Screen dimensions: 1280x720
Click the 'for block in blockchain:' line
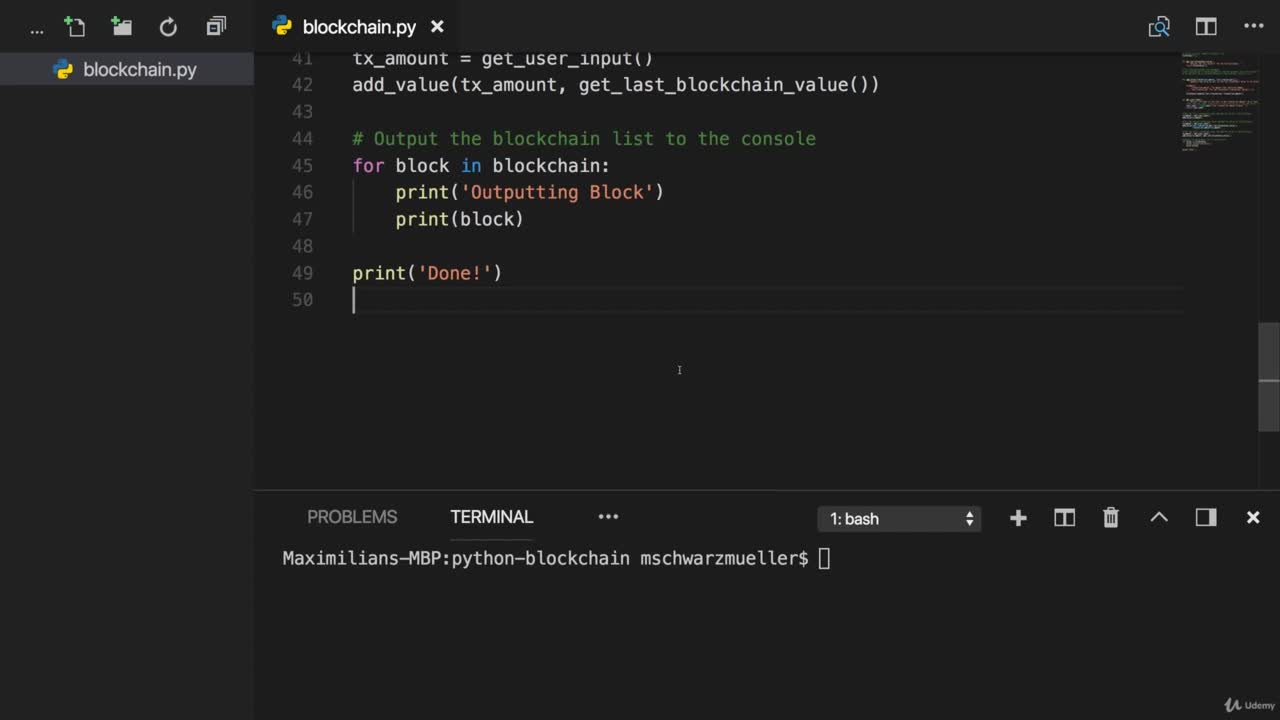click(x=481, y=165)
